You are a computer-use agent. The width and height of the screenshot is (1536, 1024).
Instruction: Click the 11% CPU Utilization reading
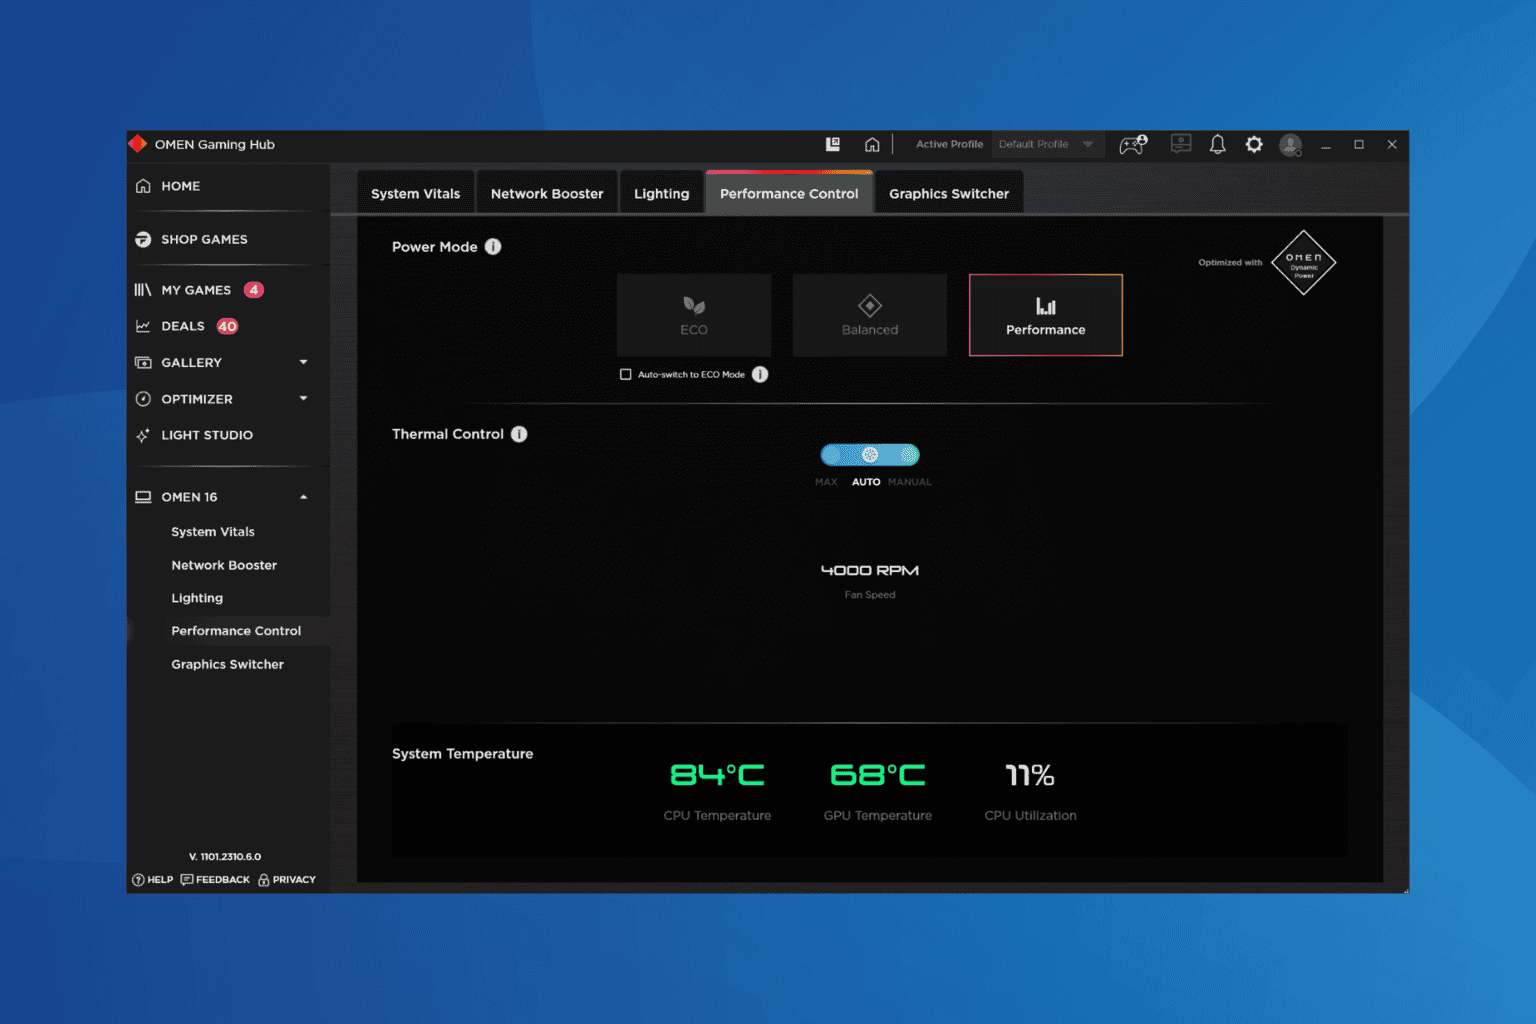[1030, 775]
